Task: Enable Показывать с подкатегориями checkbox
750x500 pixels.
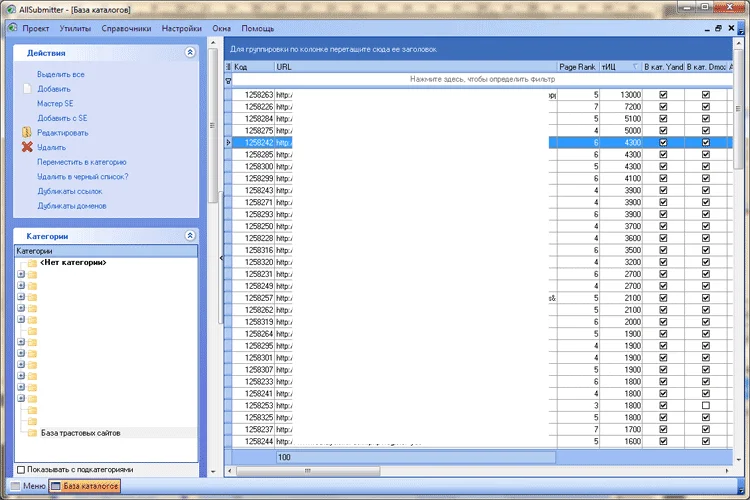Action: (22, 469)
